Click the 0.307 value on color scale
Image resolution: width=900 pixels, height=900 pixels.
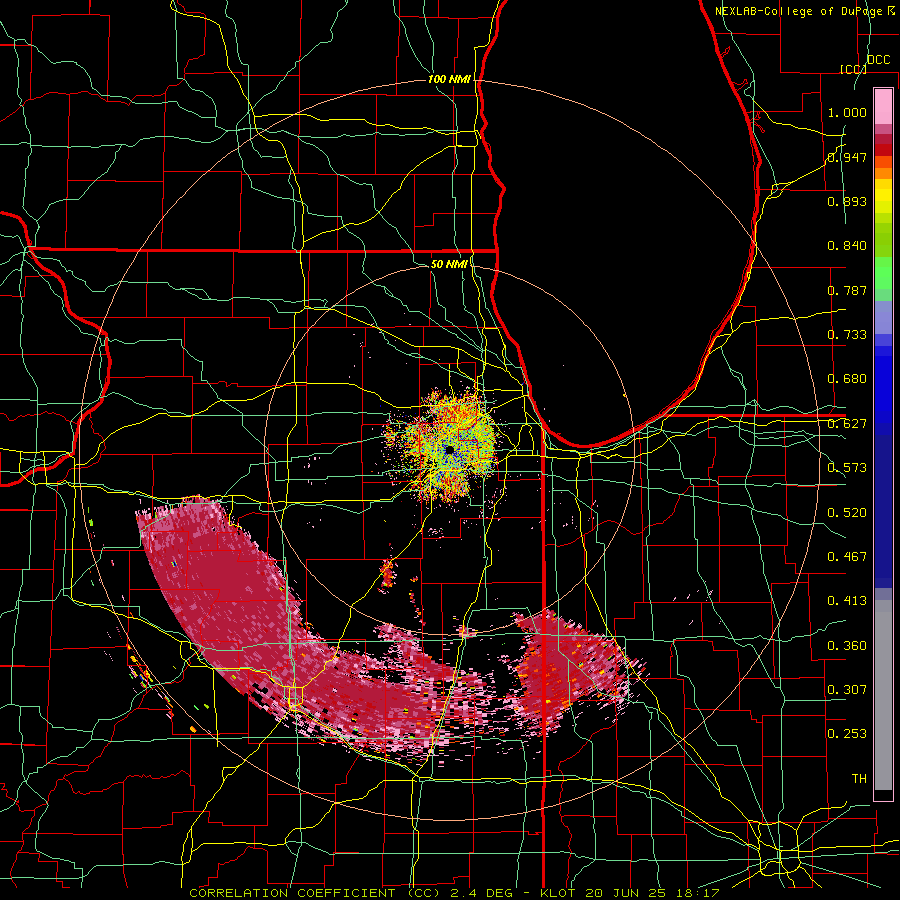(847, 690)
